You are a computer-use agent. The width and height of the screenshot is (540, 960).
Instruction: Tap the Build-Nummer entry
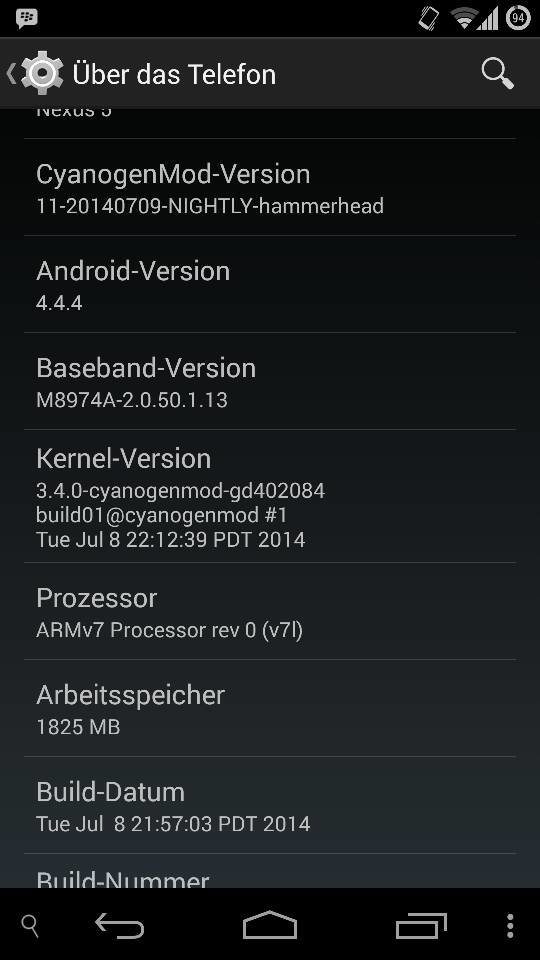[x=270, y=871]
